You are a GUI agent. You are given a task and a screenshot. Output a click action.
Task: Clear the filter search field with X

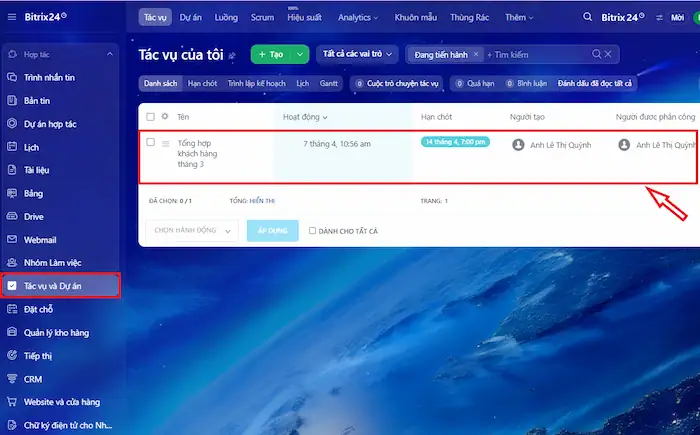click(x=608, y=54)
